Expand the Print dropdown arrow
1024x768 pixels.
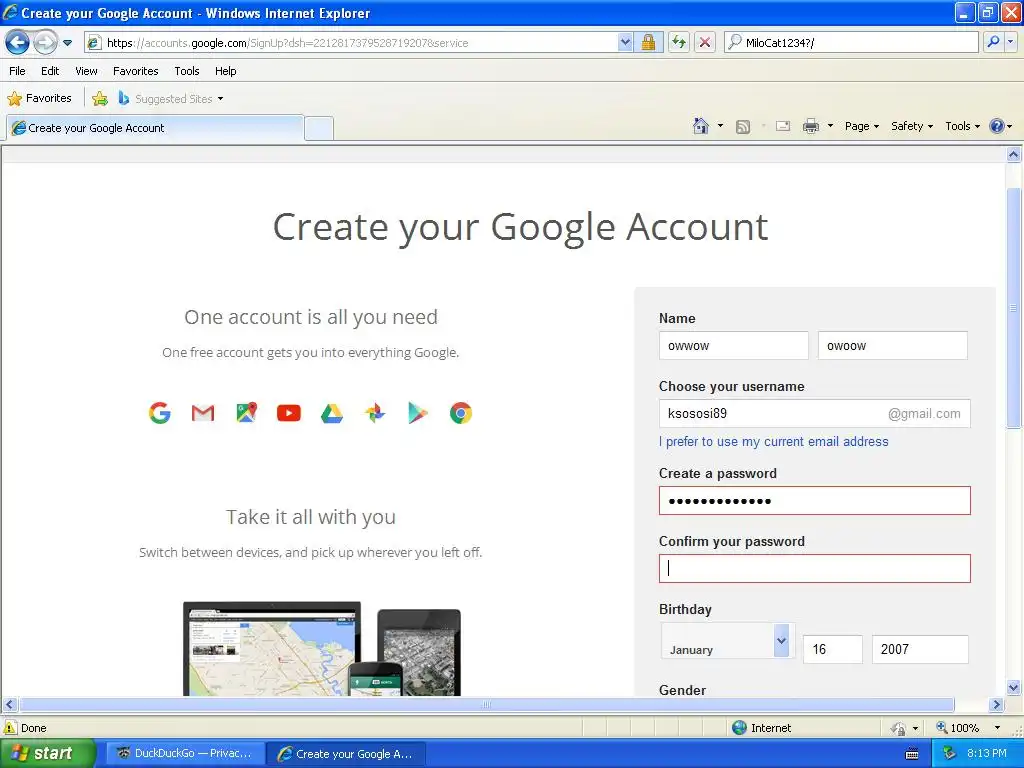tap(831, 126)
